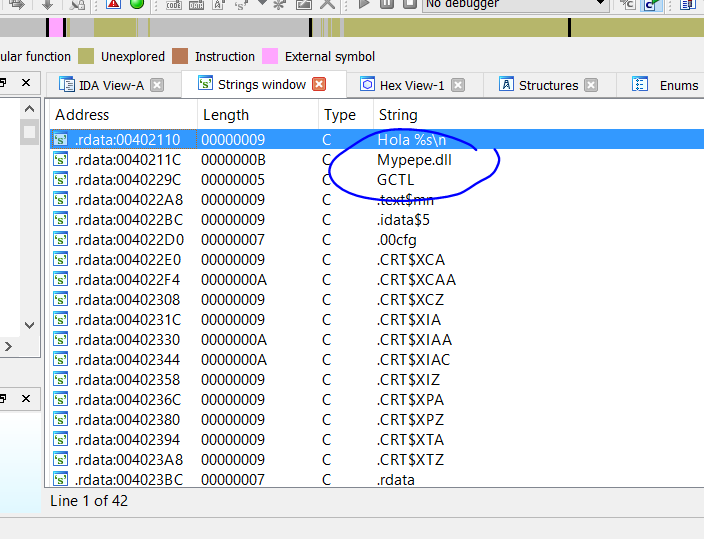Click string icon of .rdata row

click(62, 480)
